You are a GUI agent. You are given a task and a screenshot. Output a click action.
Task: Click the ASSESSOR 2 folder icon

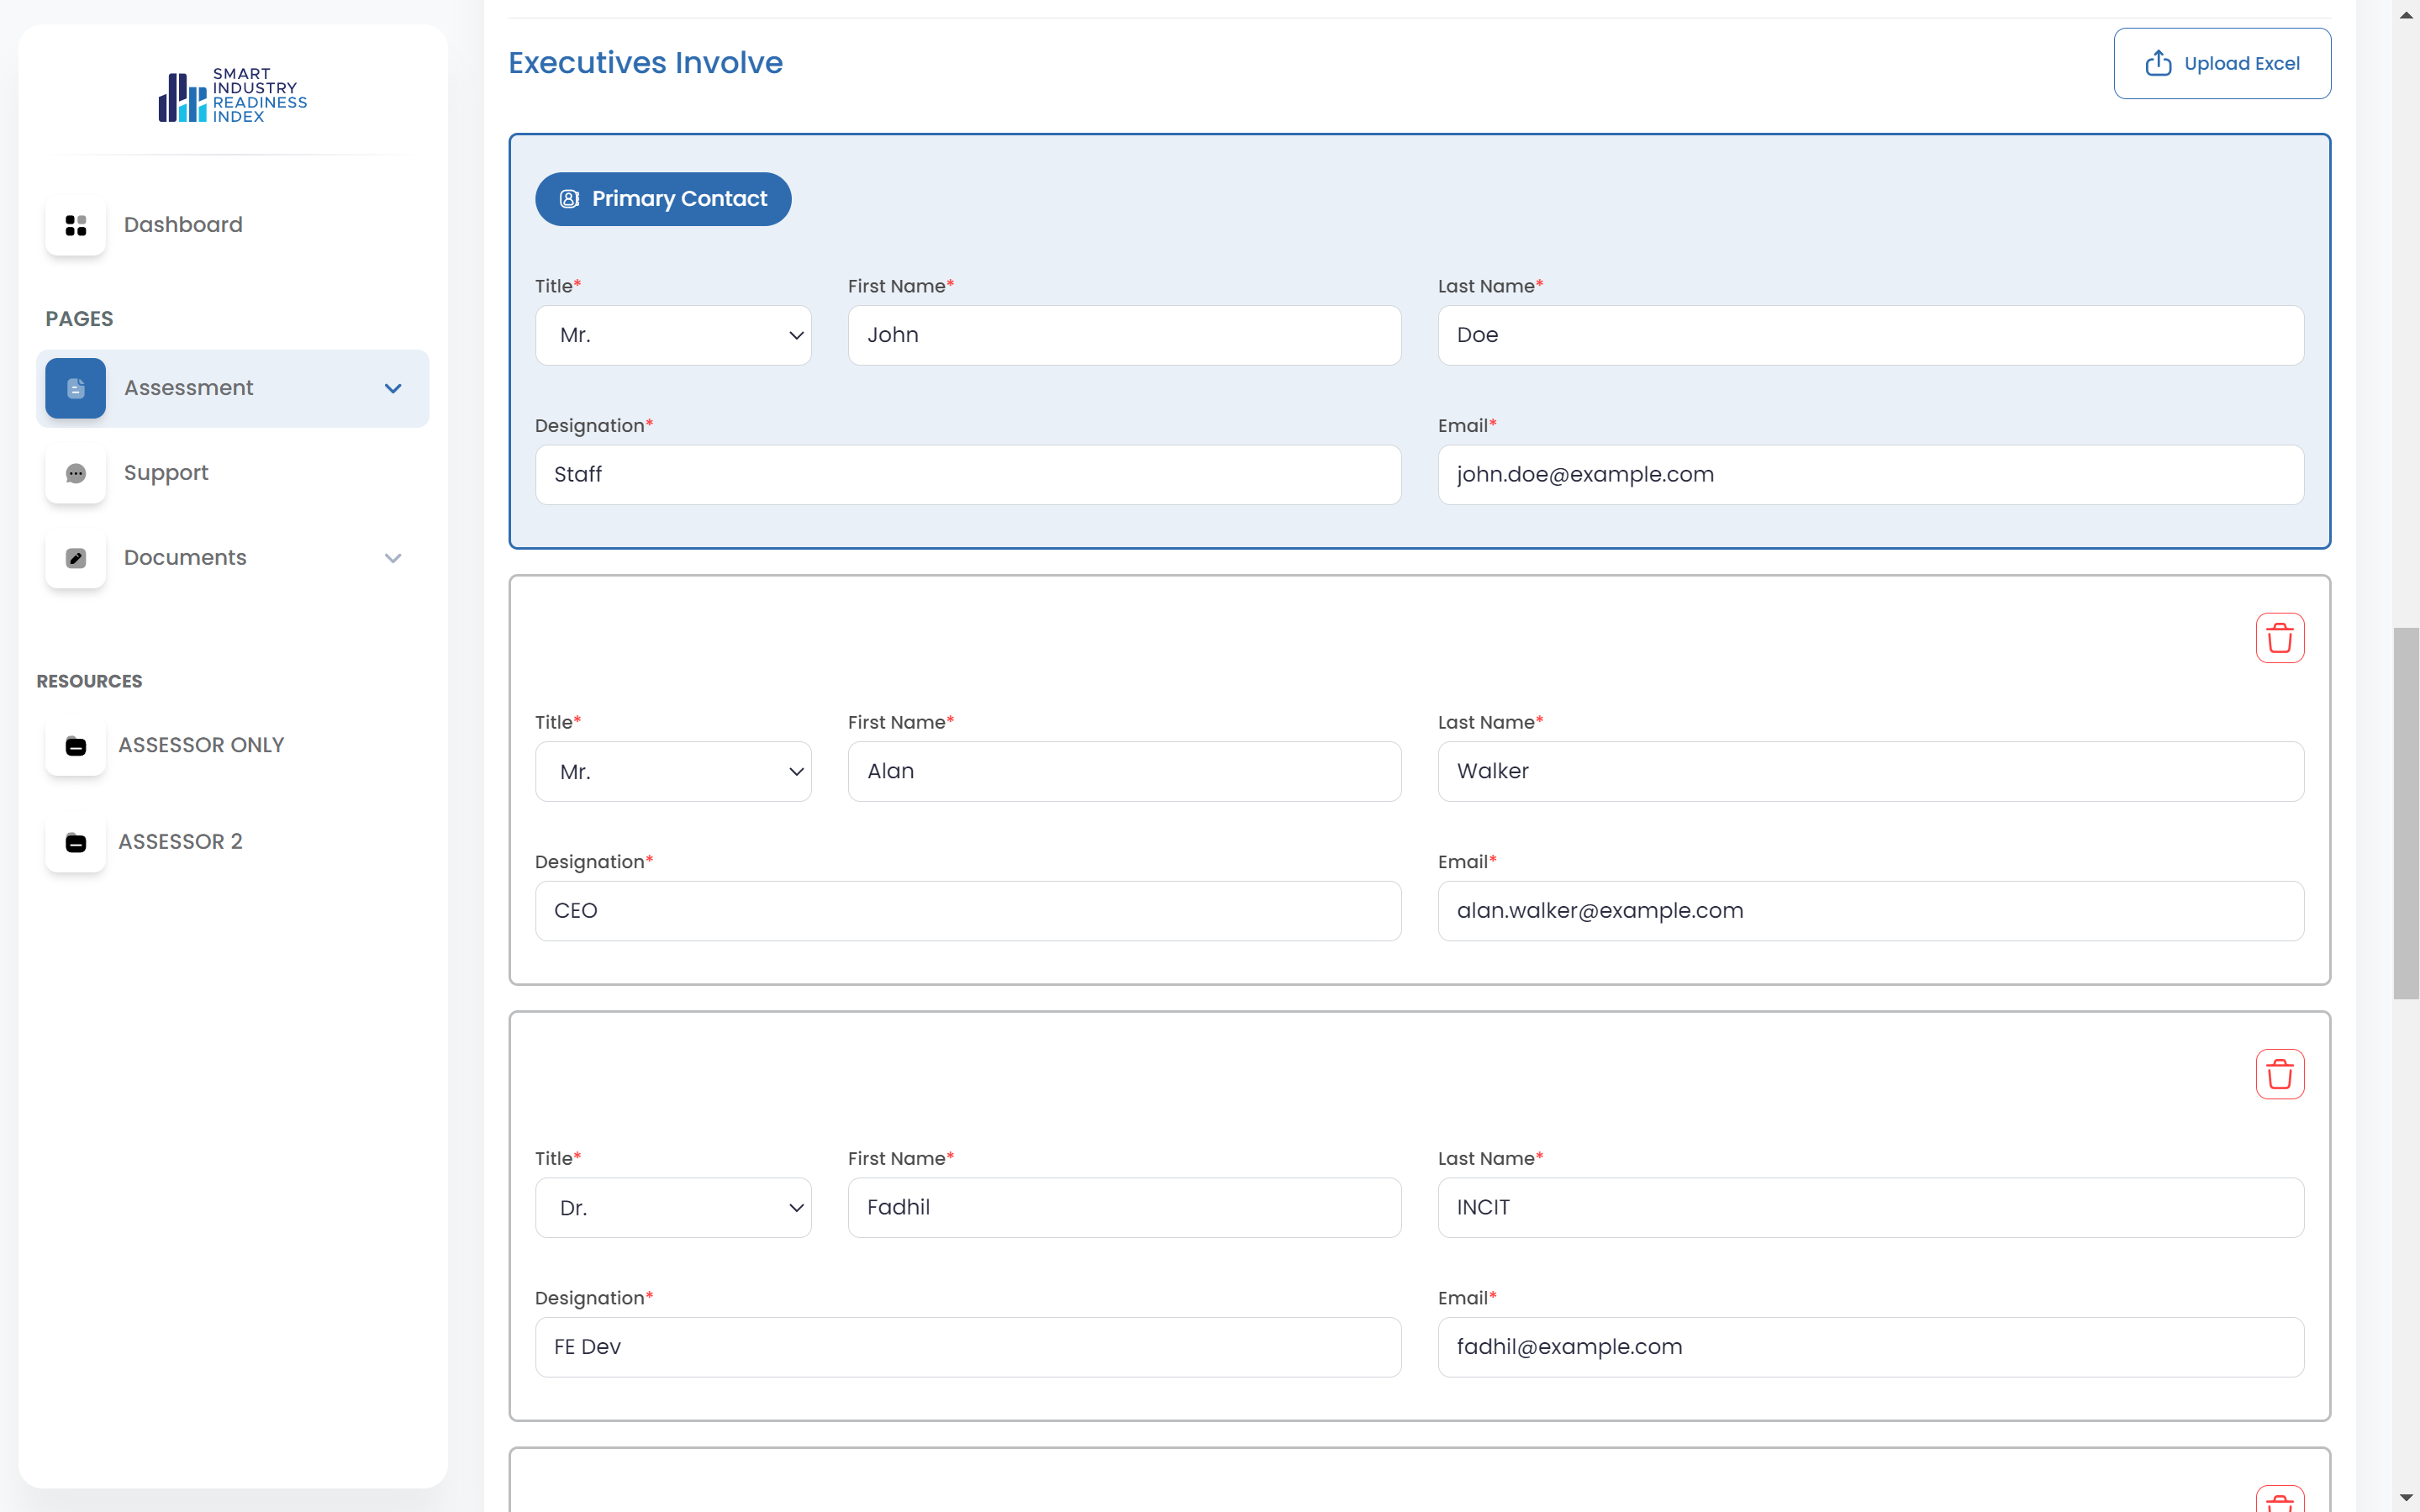point(75,843)
